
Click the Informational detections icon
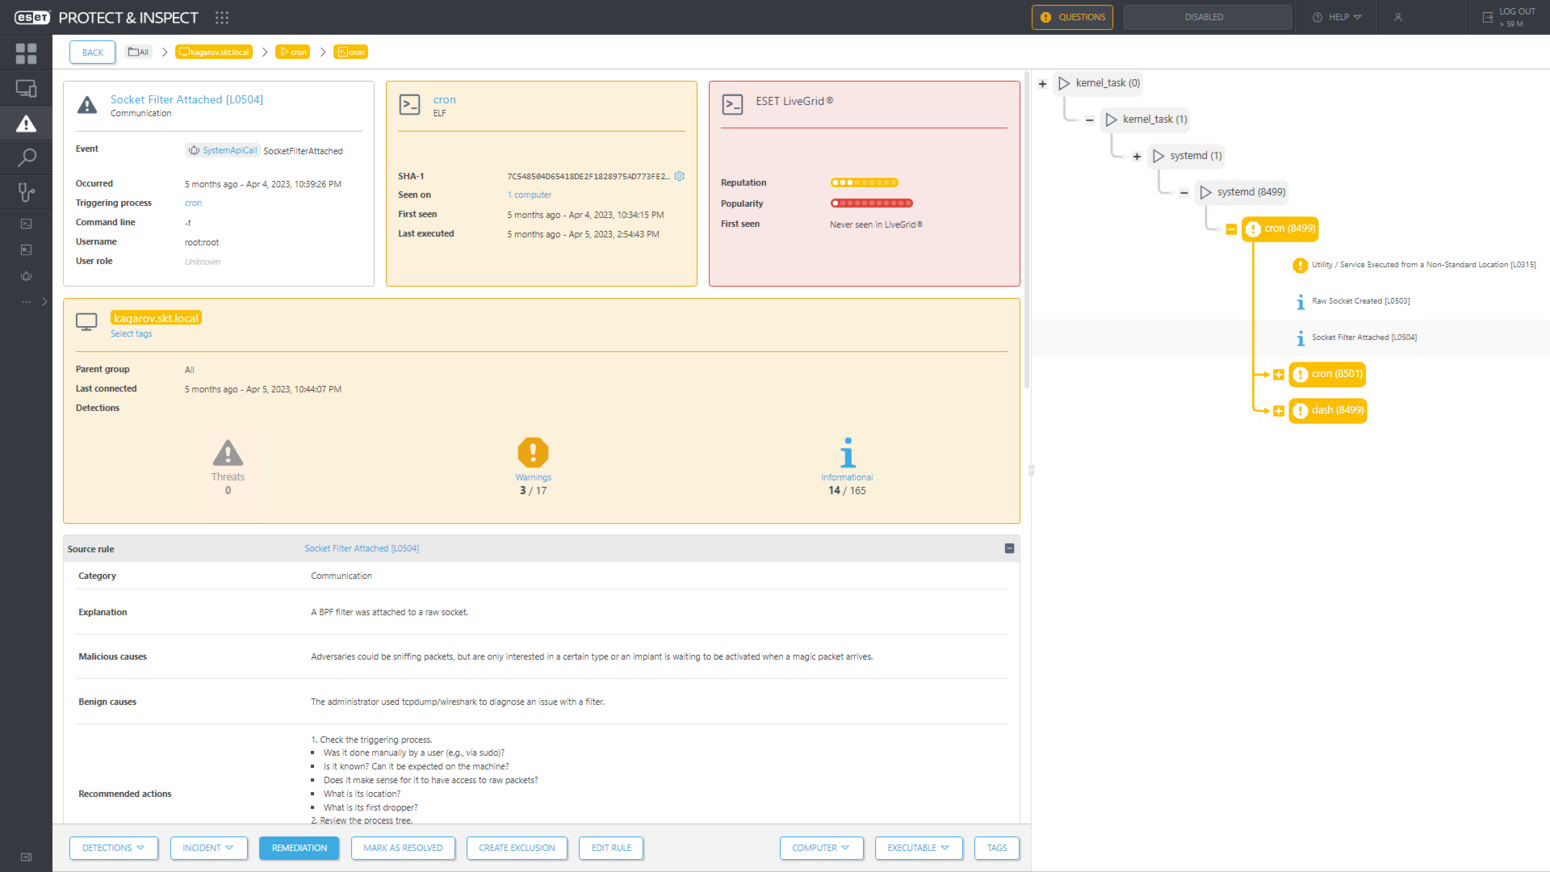(x=847, y=453)
